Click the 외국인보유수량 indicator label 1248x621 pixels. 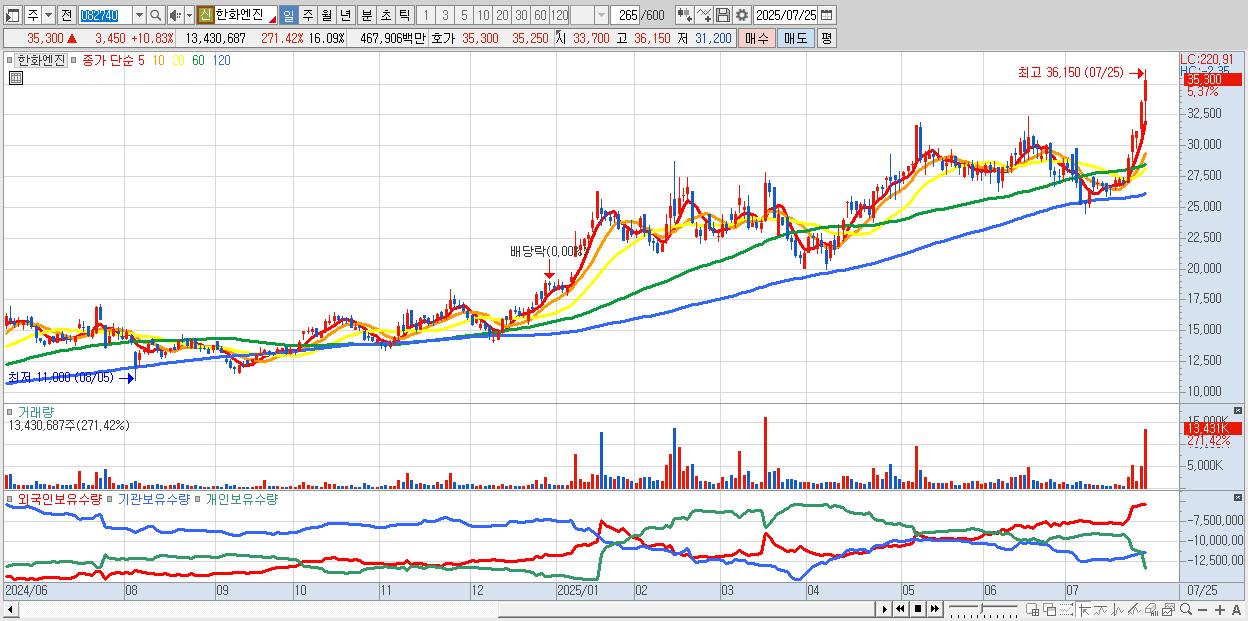(60, 498)
